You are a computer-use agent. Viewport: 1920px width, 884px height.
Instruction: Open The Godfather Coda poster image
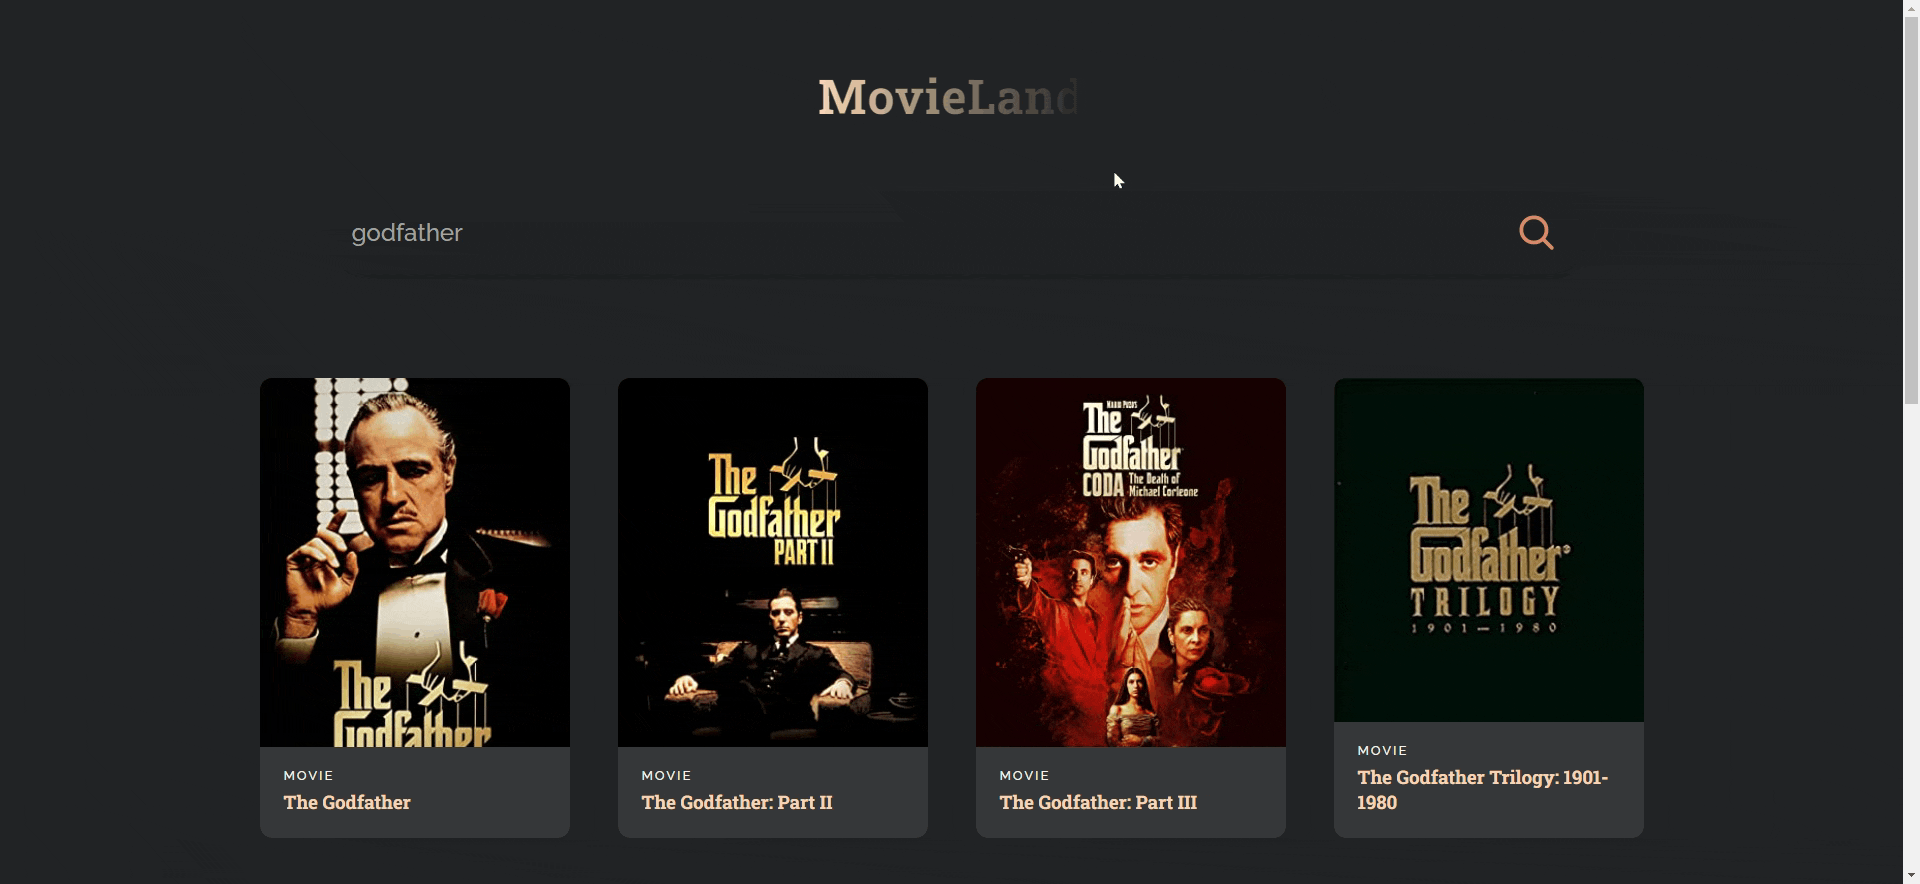coord(1131,562)
